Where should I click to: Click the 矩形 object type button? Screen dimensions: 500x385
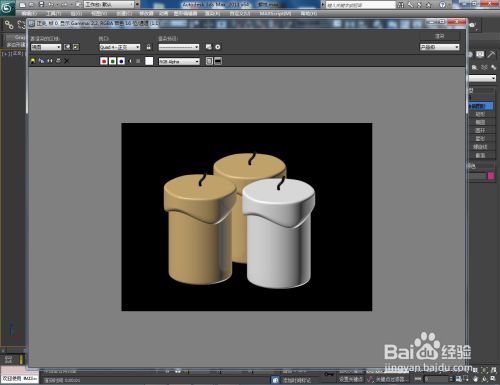point(480,114)
